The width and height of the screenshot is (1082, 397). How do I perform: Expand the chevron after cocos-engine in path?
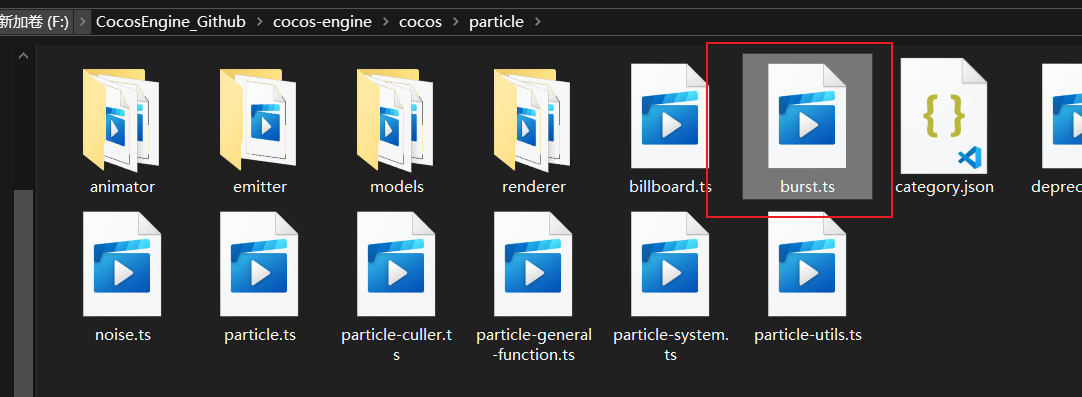point(386,22)
